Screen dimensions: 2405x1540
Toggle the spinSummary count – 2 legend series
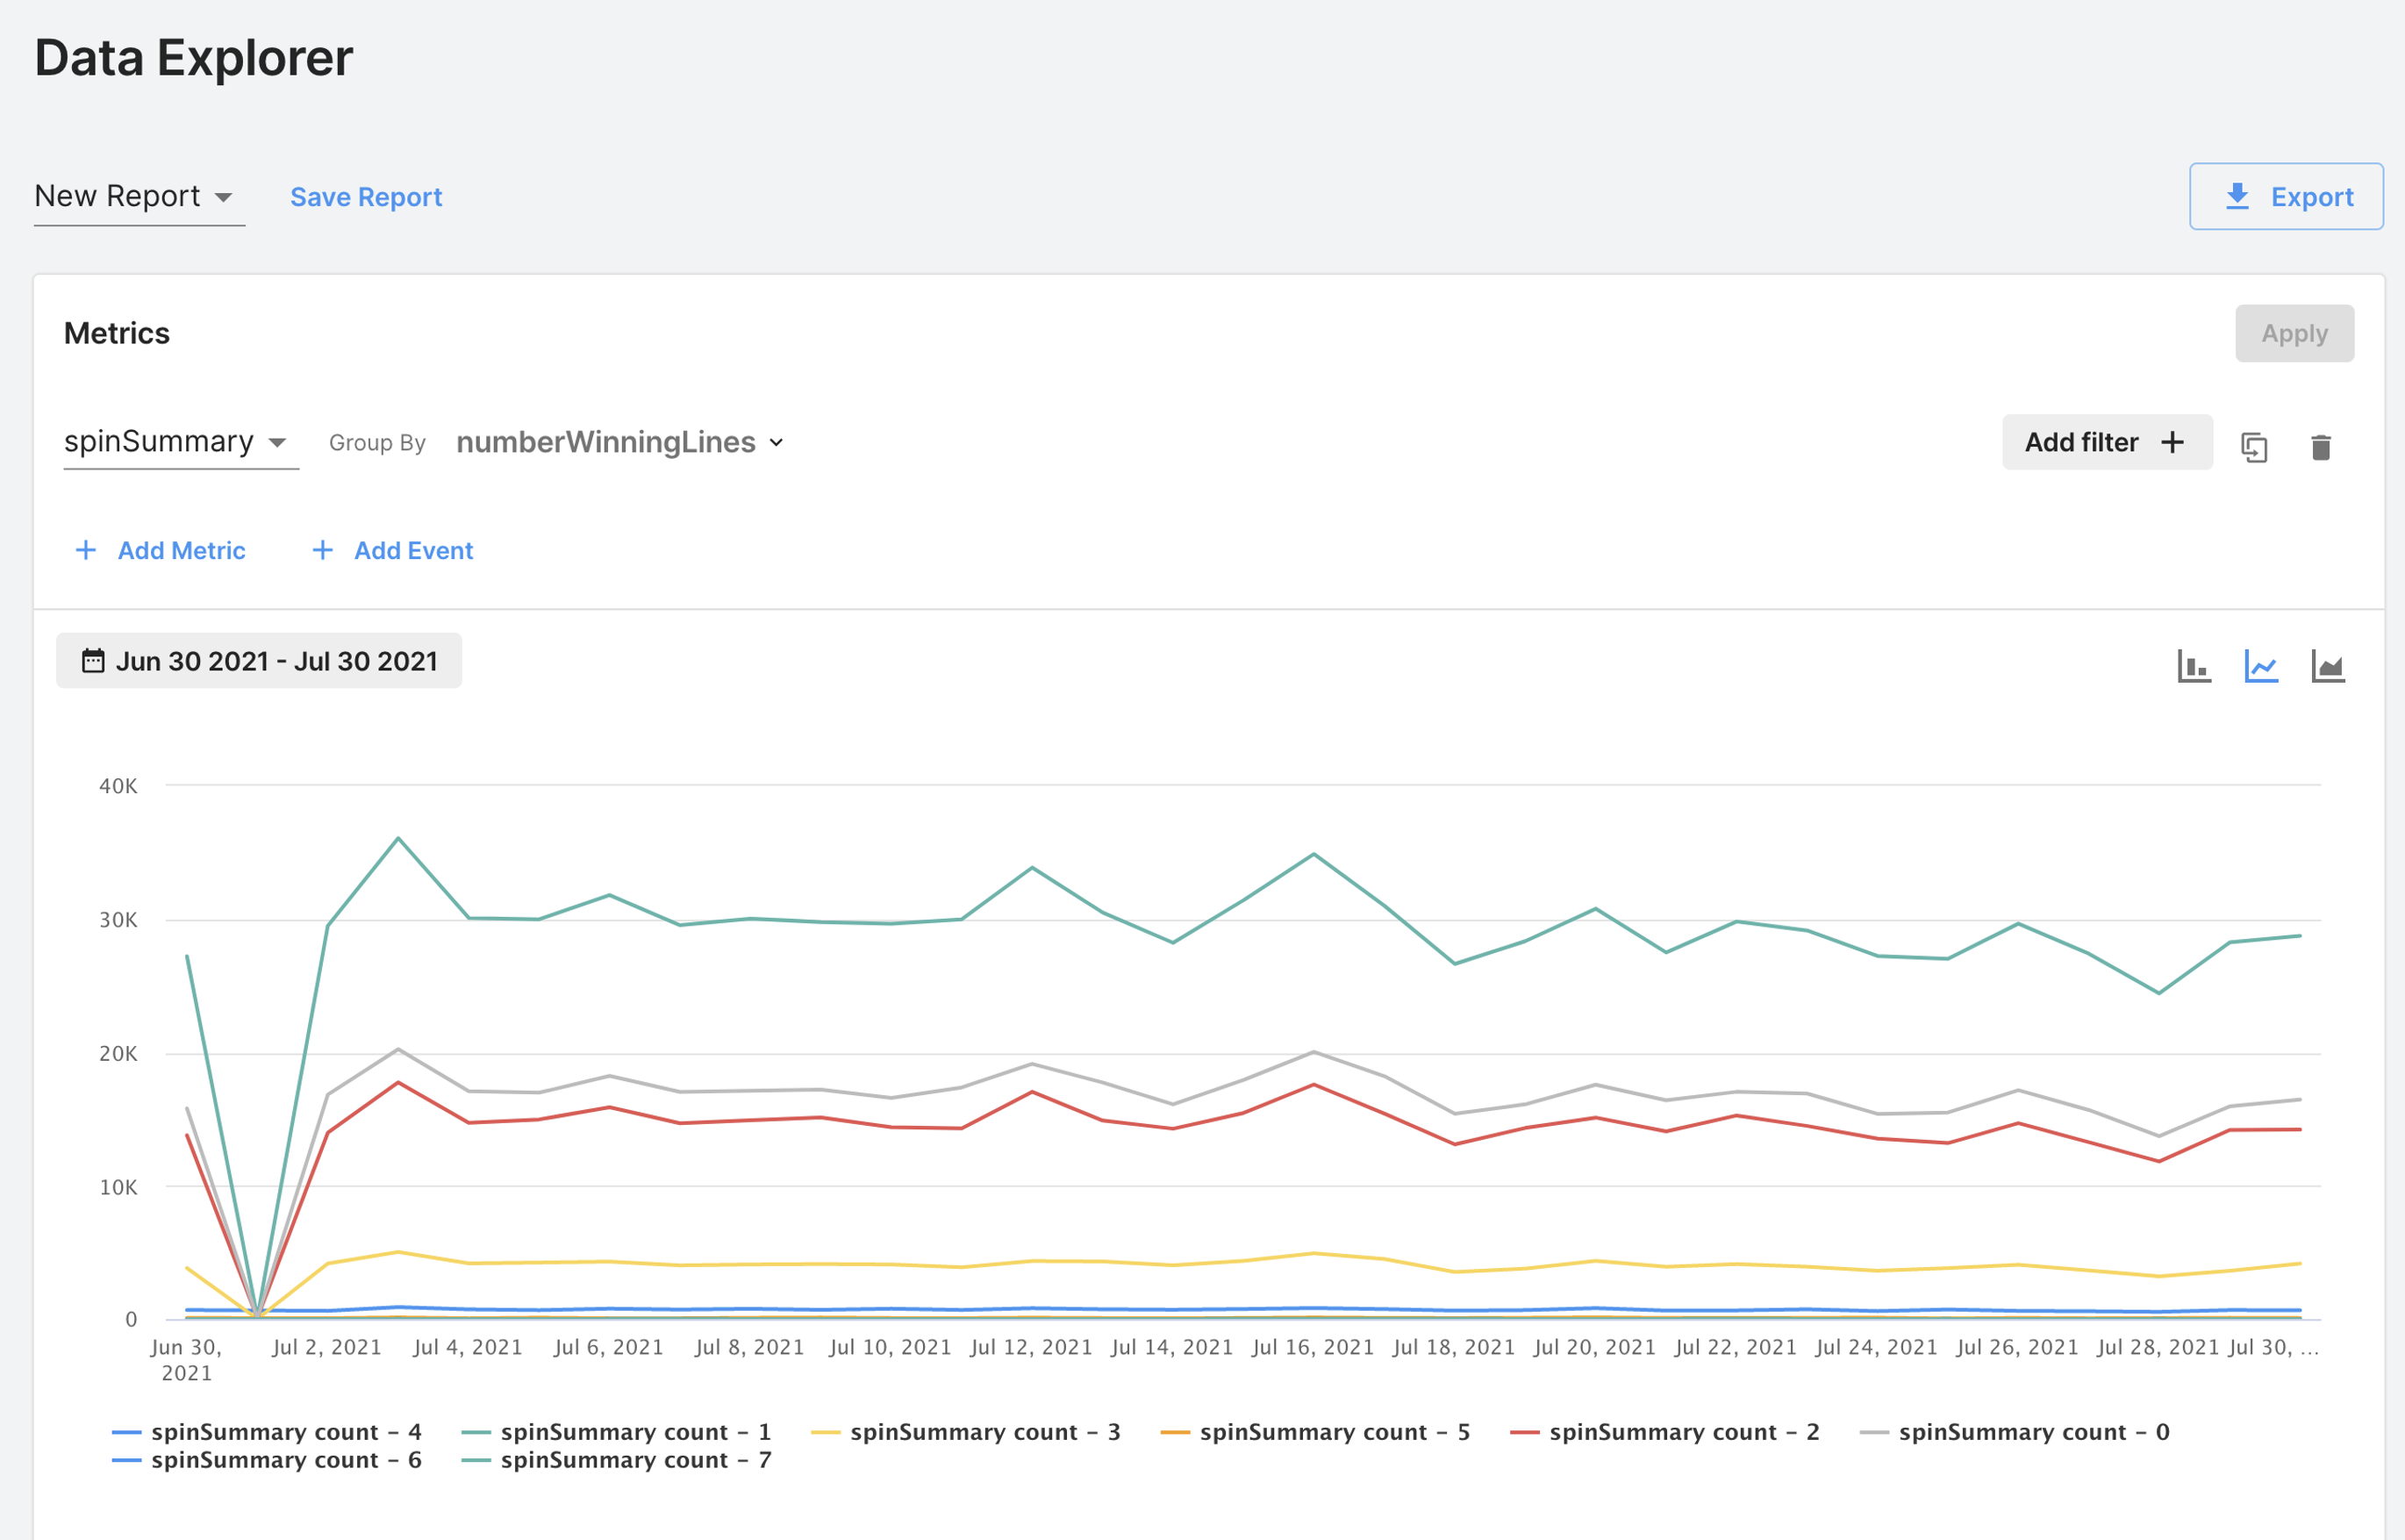coord(1683,1432)
